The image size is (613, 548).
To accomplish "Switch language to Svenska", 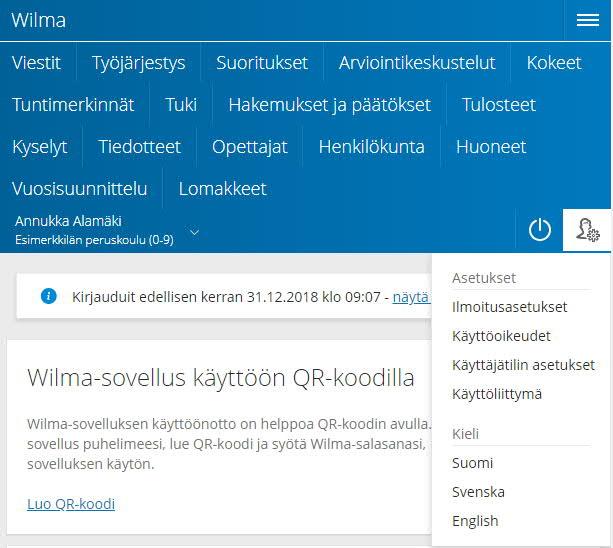I will [x=478, y=492].
